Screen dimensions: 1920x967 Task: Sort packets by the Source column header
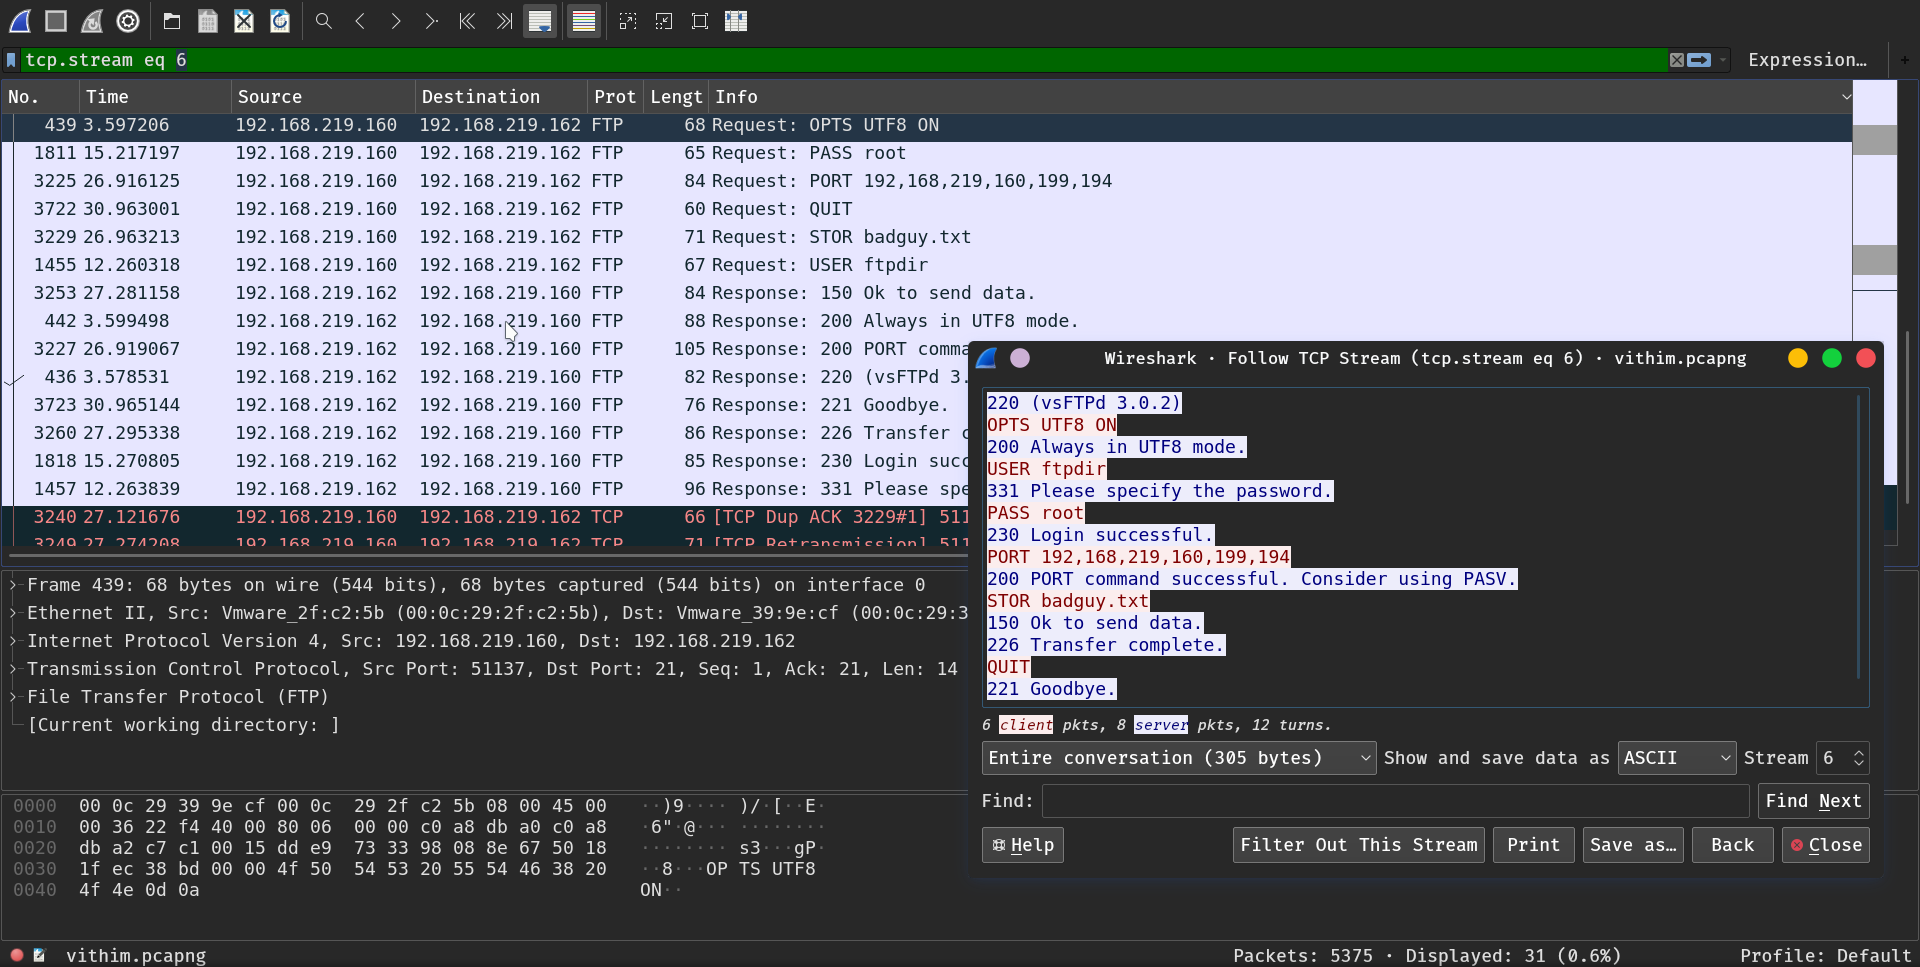270,97
